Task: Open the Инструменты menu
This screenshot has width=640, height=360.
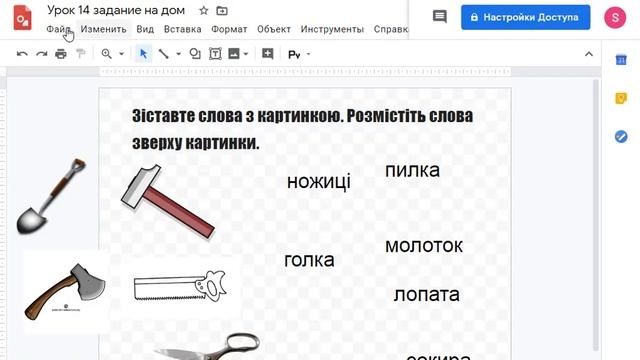Action: [332, 29]
